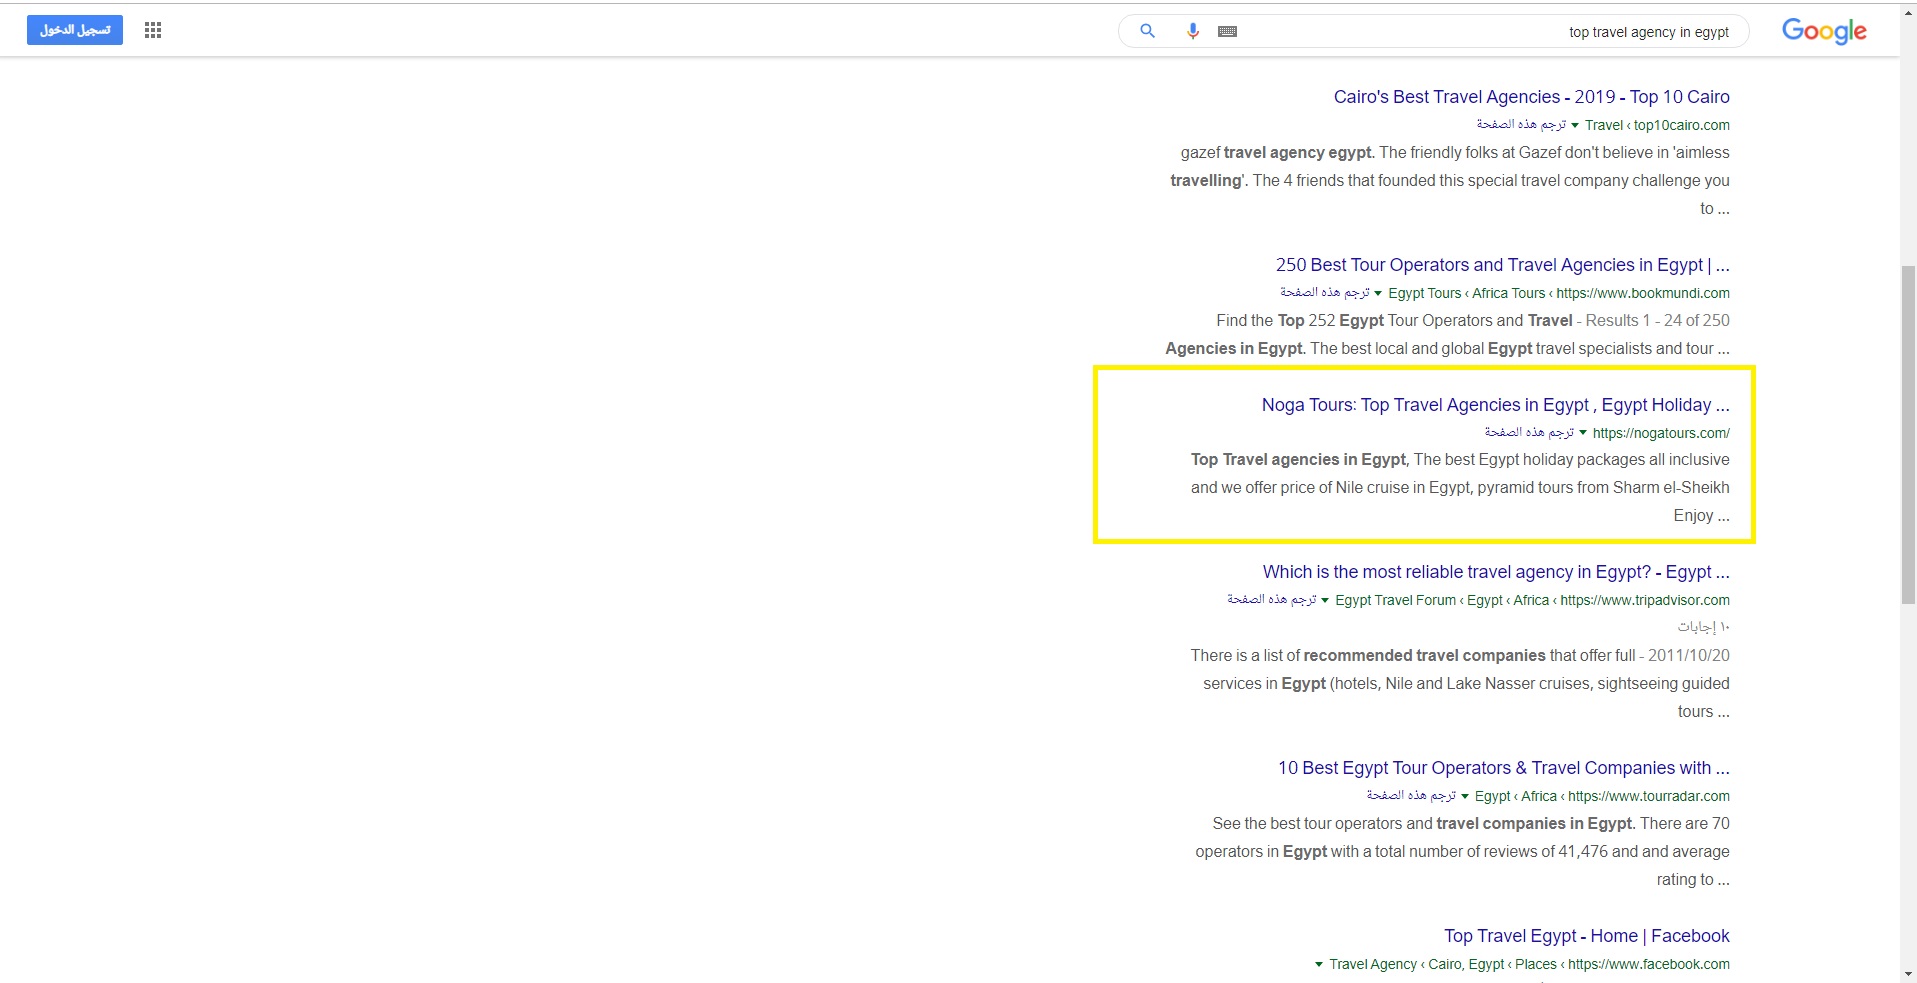Expand dropdown arrow beside tourradar.com URL
Viewport: 1917px width, 983px height.
coord(1465,796)
